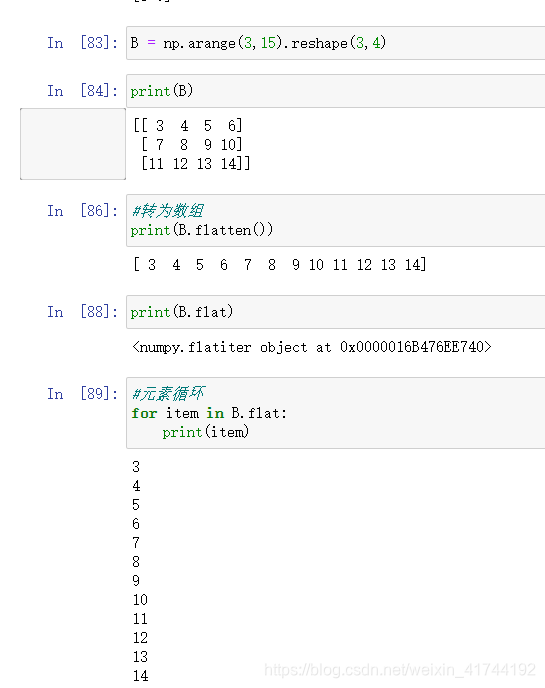Click the for-loop code cell In [89]
The width and height of the screenshot is (545, 688).
(x=336, y=413)
